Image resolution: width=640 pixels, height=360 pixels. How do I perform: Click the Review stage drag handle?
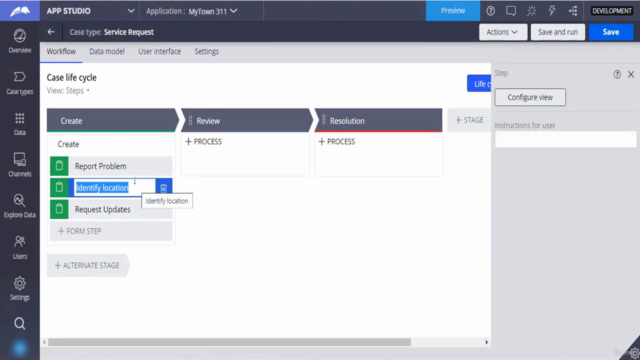190,120
